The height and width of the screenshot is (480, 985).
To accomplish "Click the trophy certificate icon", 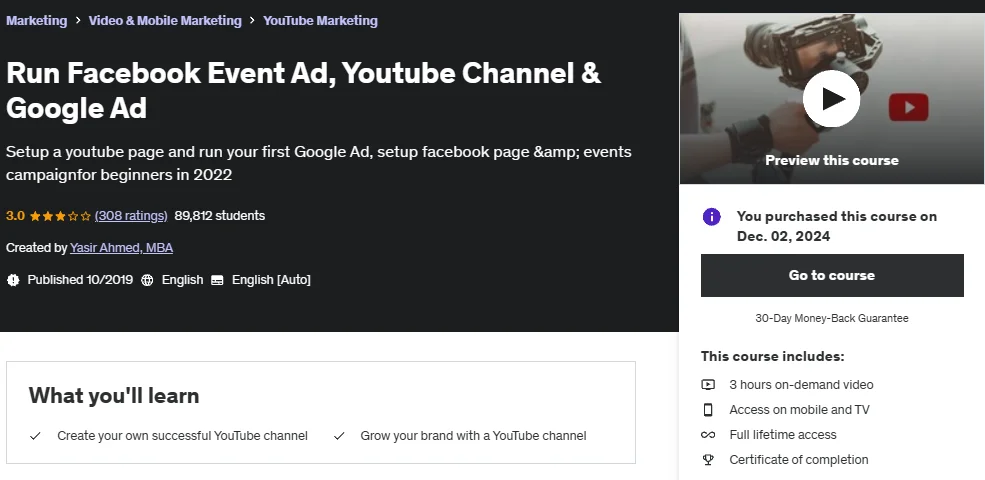I will tap(708, 460).
